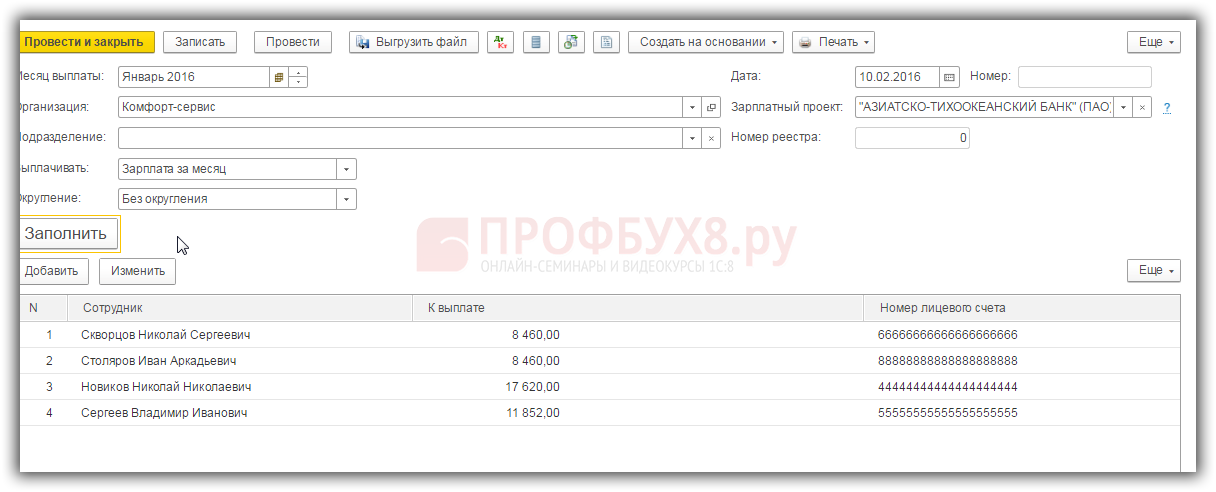Click the blue list icon in the toolbar

[536, 42]
